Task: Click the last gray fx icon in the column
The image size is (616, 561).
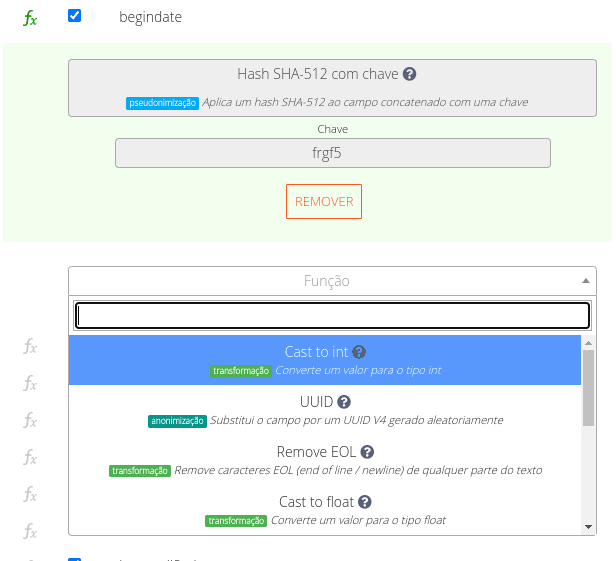Action: click(30, 531)
